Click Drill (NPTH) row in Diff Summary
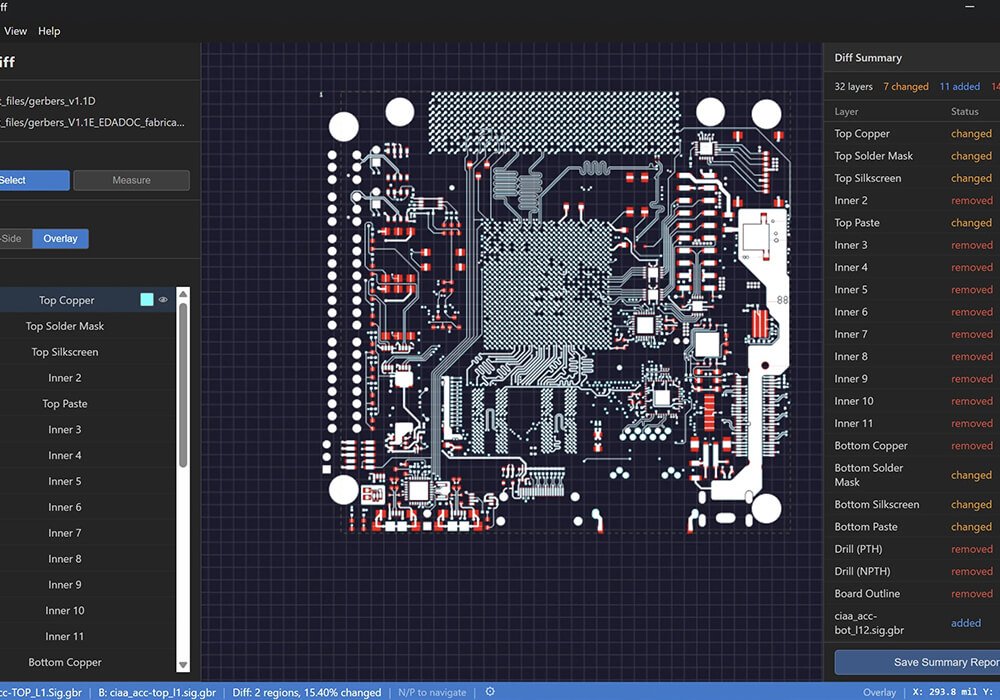 point(912,571)
